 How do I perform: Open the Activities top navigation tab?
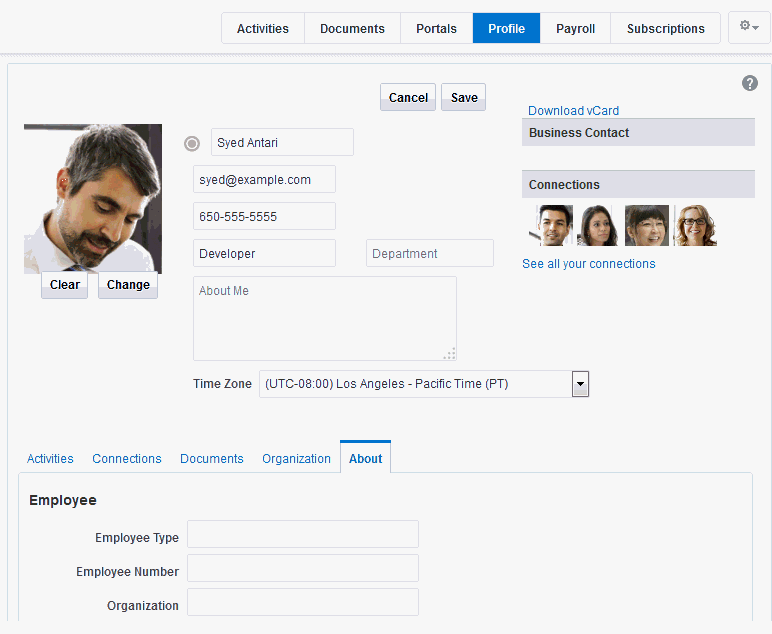tap(263, 29)
